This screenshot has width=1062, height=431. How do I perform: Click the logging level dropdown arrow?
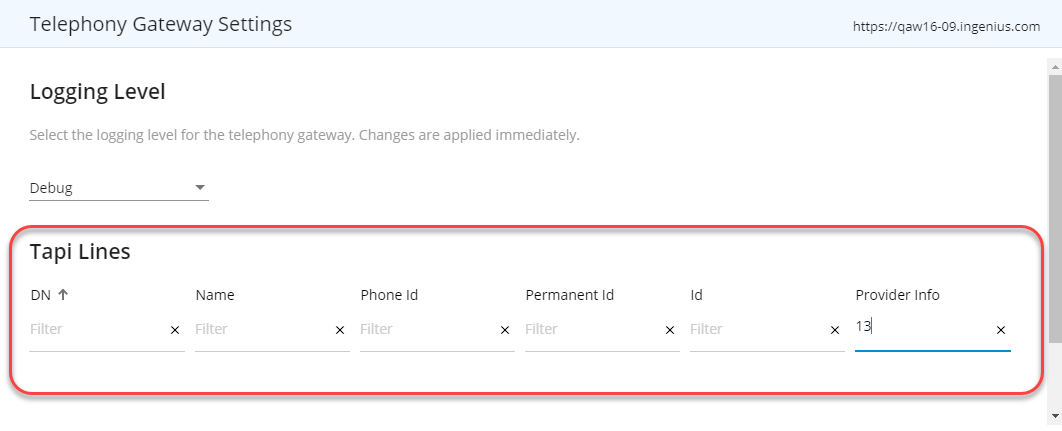click(x=200, y=188)
